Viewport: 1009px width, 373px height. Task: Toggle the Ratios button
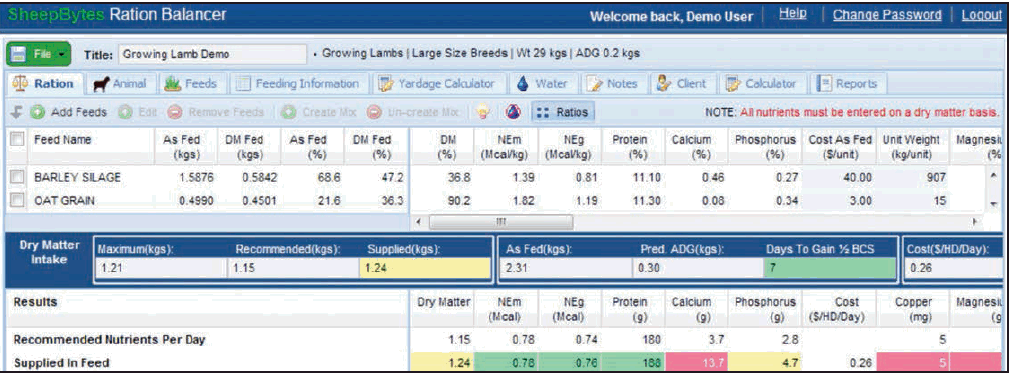562,112
